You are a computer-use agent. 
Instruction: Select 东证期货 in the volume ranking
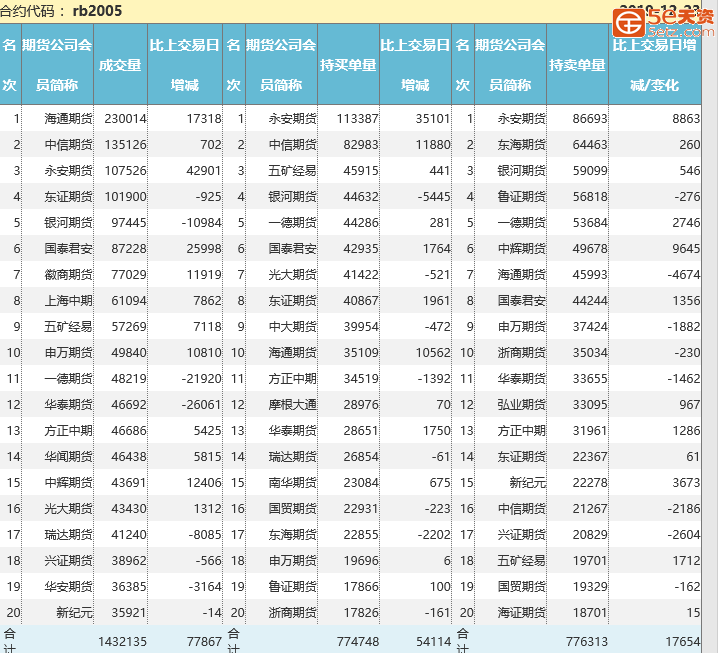pyautogui.click(x=68, y=197)
